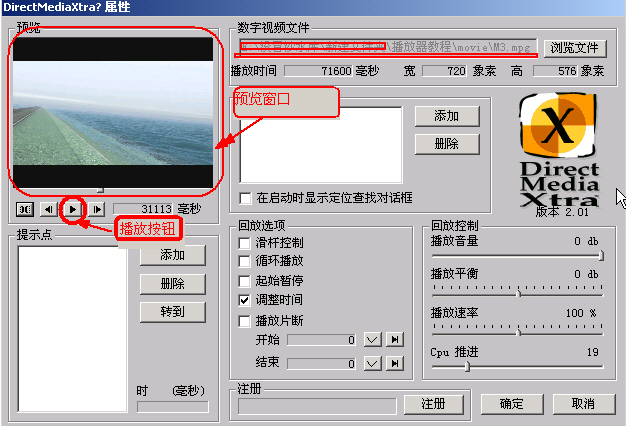Image resolution: width=626 pixels, height=426 pixels.
Task: Enable the 滑杆控制 checkbox
Action: tap(244, 243)
